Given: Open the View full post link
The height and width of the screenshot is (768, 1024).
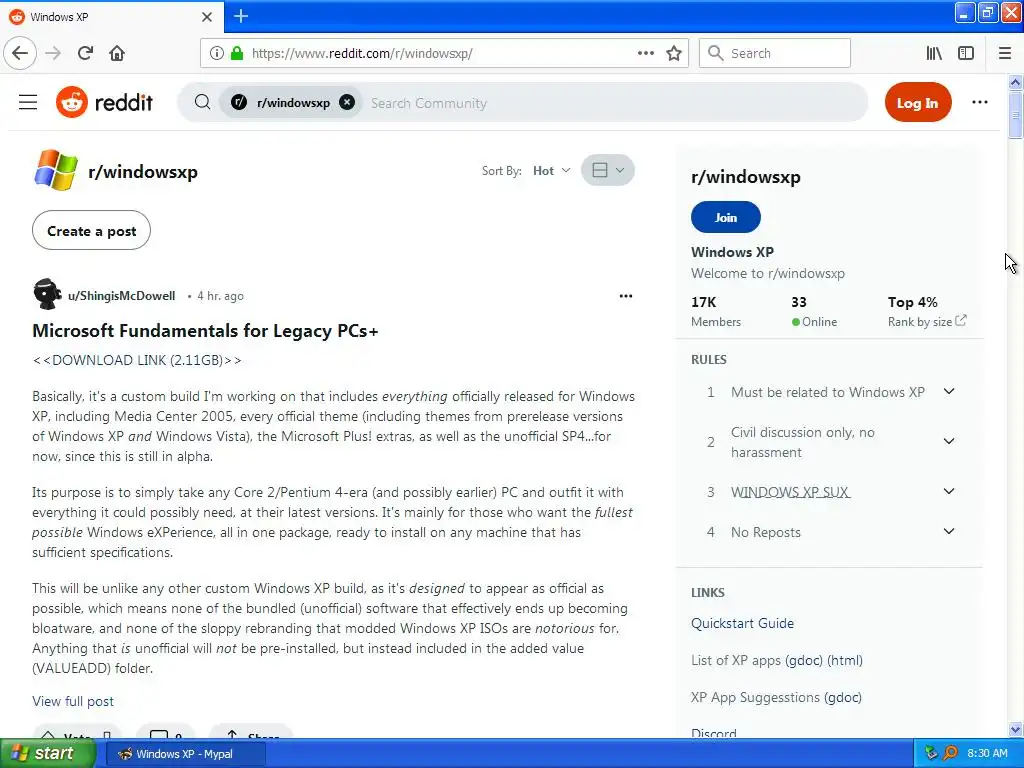Looking at the screenshot, I should coord(73,701).
